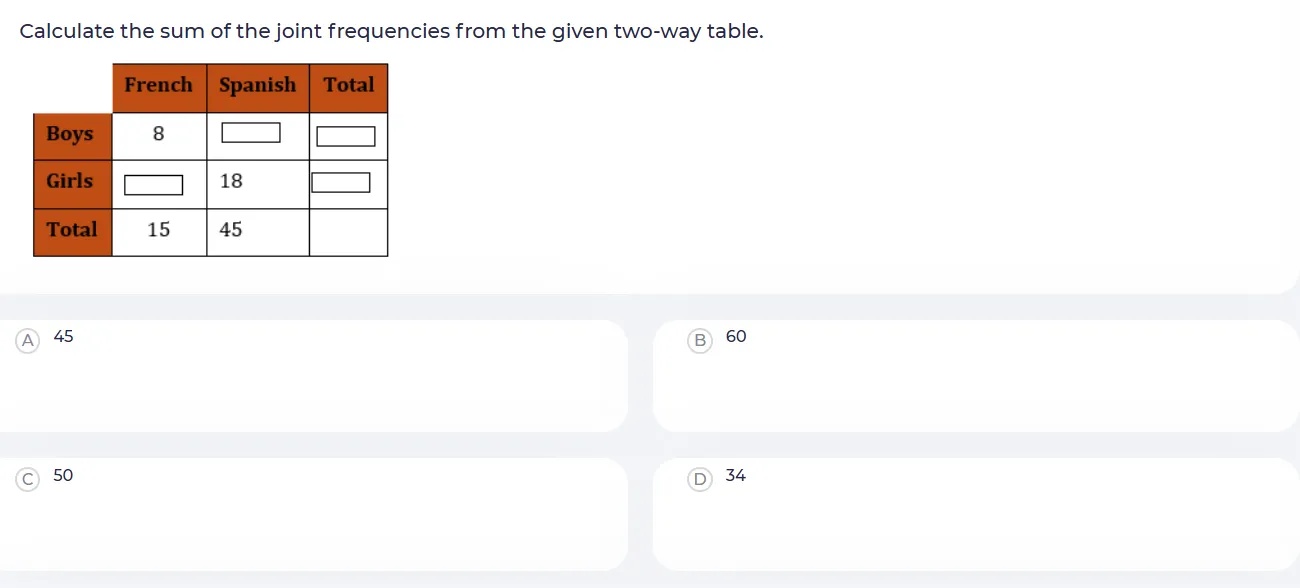The width and height of the screenshot is (1300, 588).
Task: Click the cell containing value 18
Action: [231, 182]
